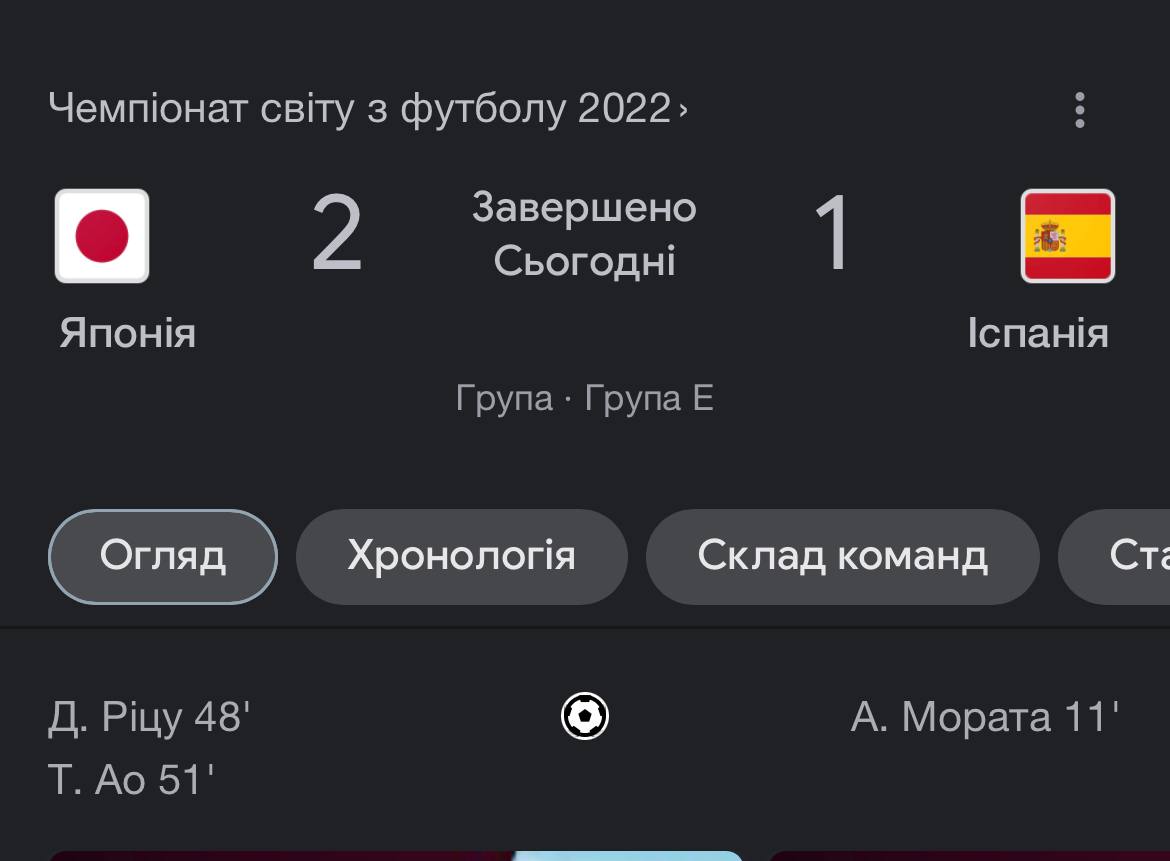Screen dimensions: 1170x861
Task: Open the left highlight video thumbnail
Action: (395, 855)
